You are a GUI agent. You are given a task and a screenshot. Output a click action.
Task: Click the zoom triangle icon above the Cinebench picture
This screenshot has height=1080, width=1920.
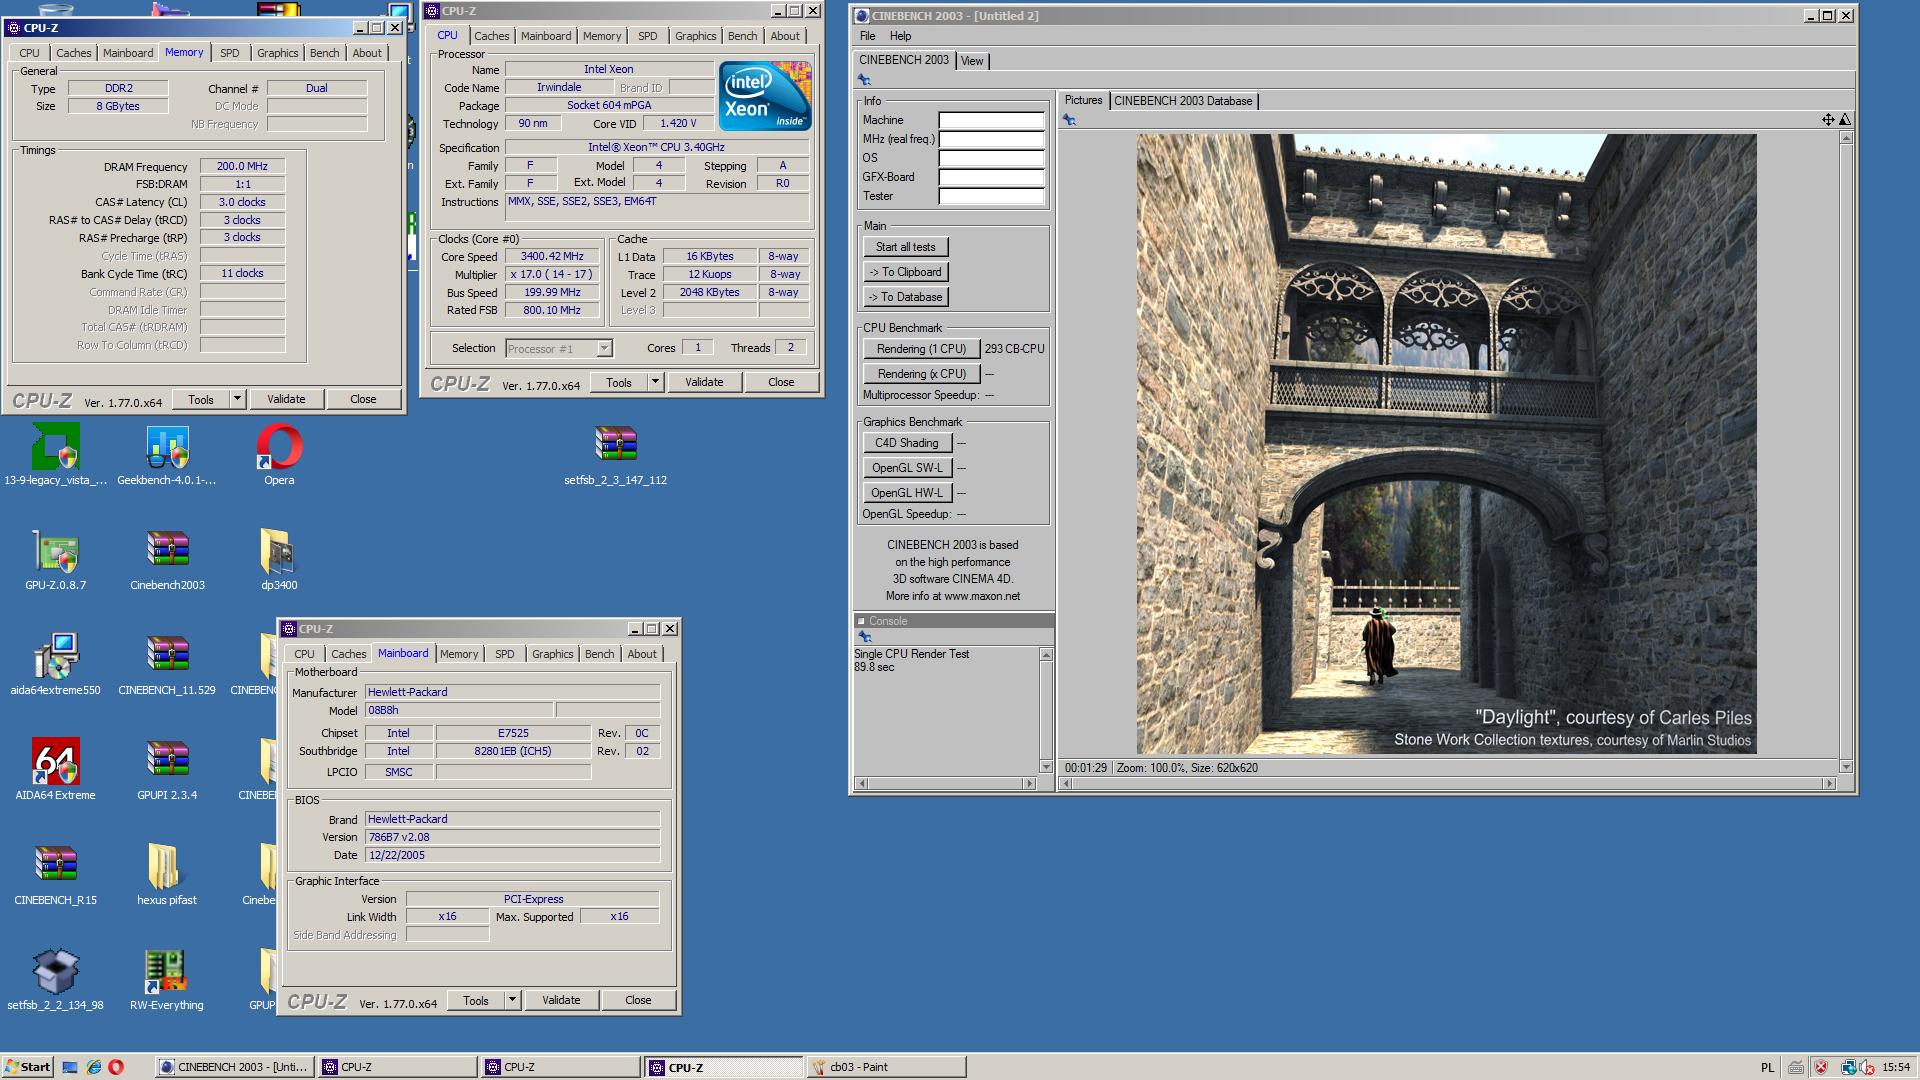[x=1845, y=120]
